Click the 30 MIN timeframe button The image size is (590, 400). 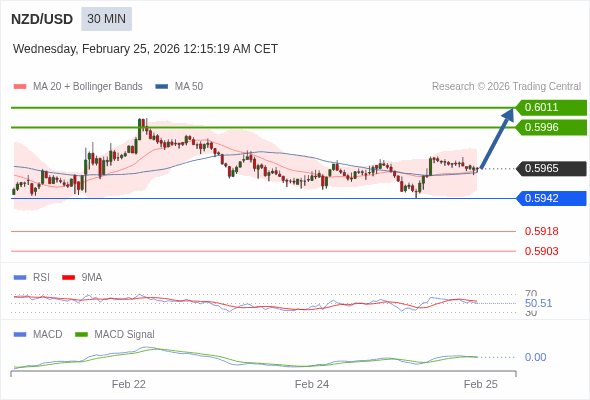coord(106,19)
